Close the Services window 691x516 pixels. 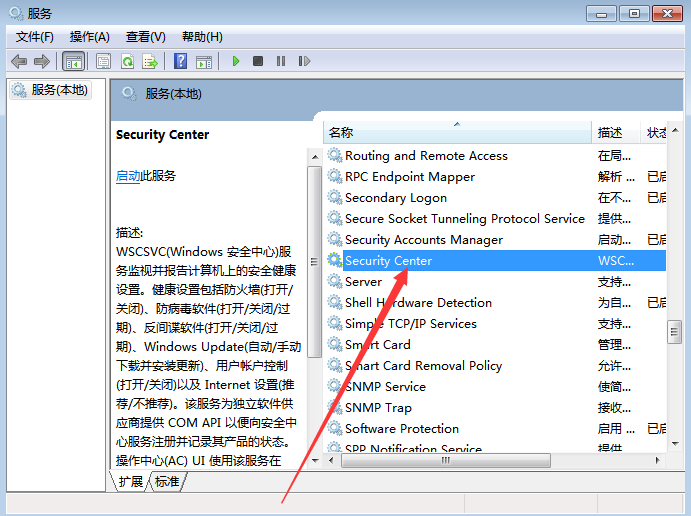coord(667,14)
